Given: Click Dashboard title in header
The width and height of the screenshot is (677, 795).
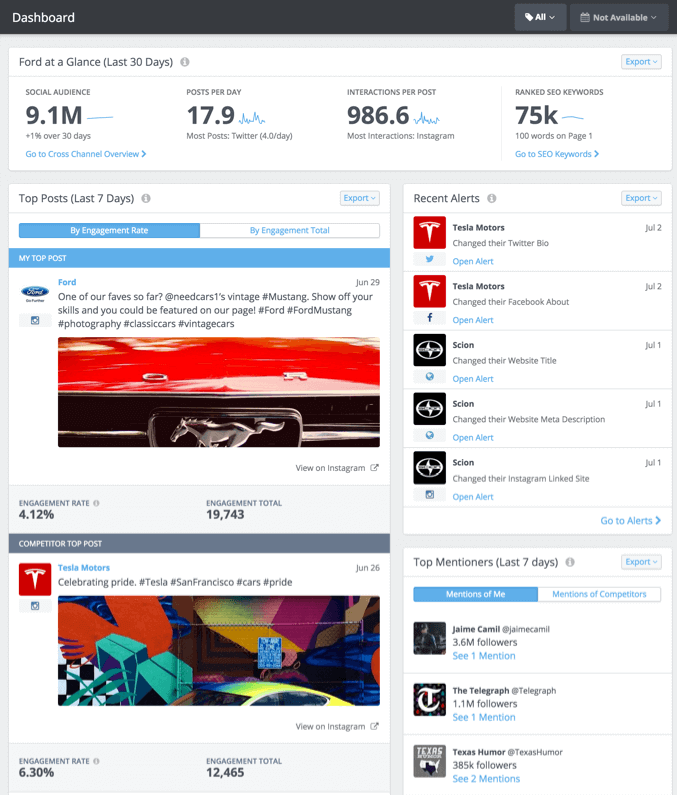Looking at the screenshot, I should [x=43, y=18].
